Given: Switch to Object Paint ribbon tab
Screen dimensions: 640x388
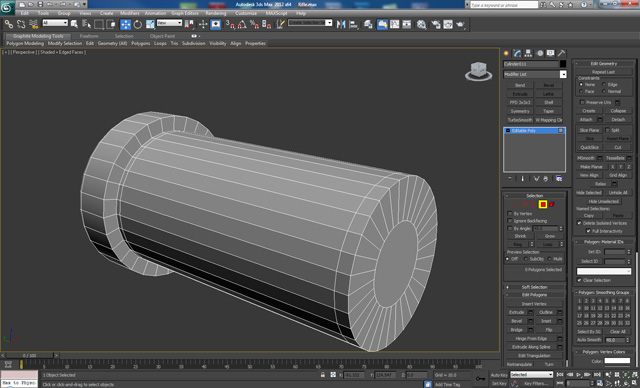Looking at the screenshot, I should point(162,36).
